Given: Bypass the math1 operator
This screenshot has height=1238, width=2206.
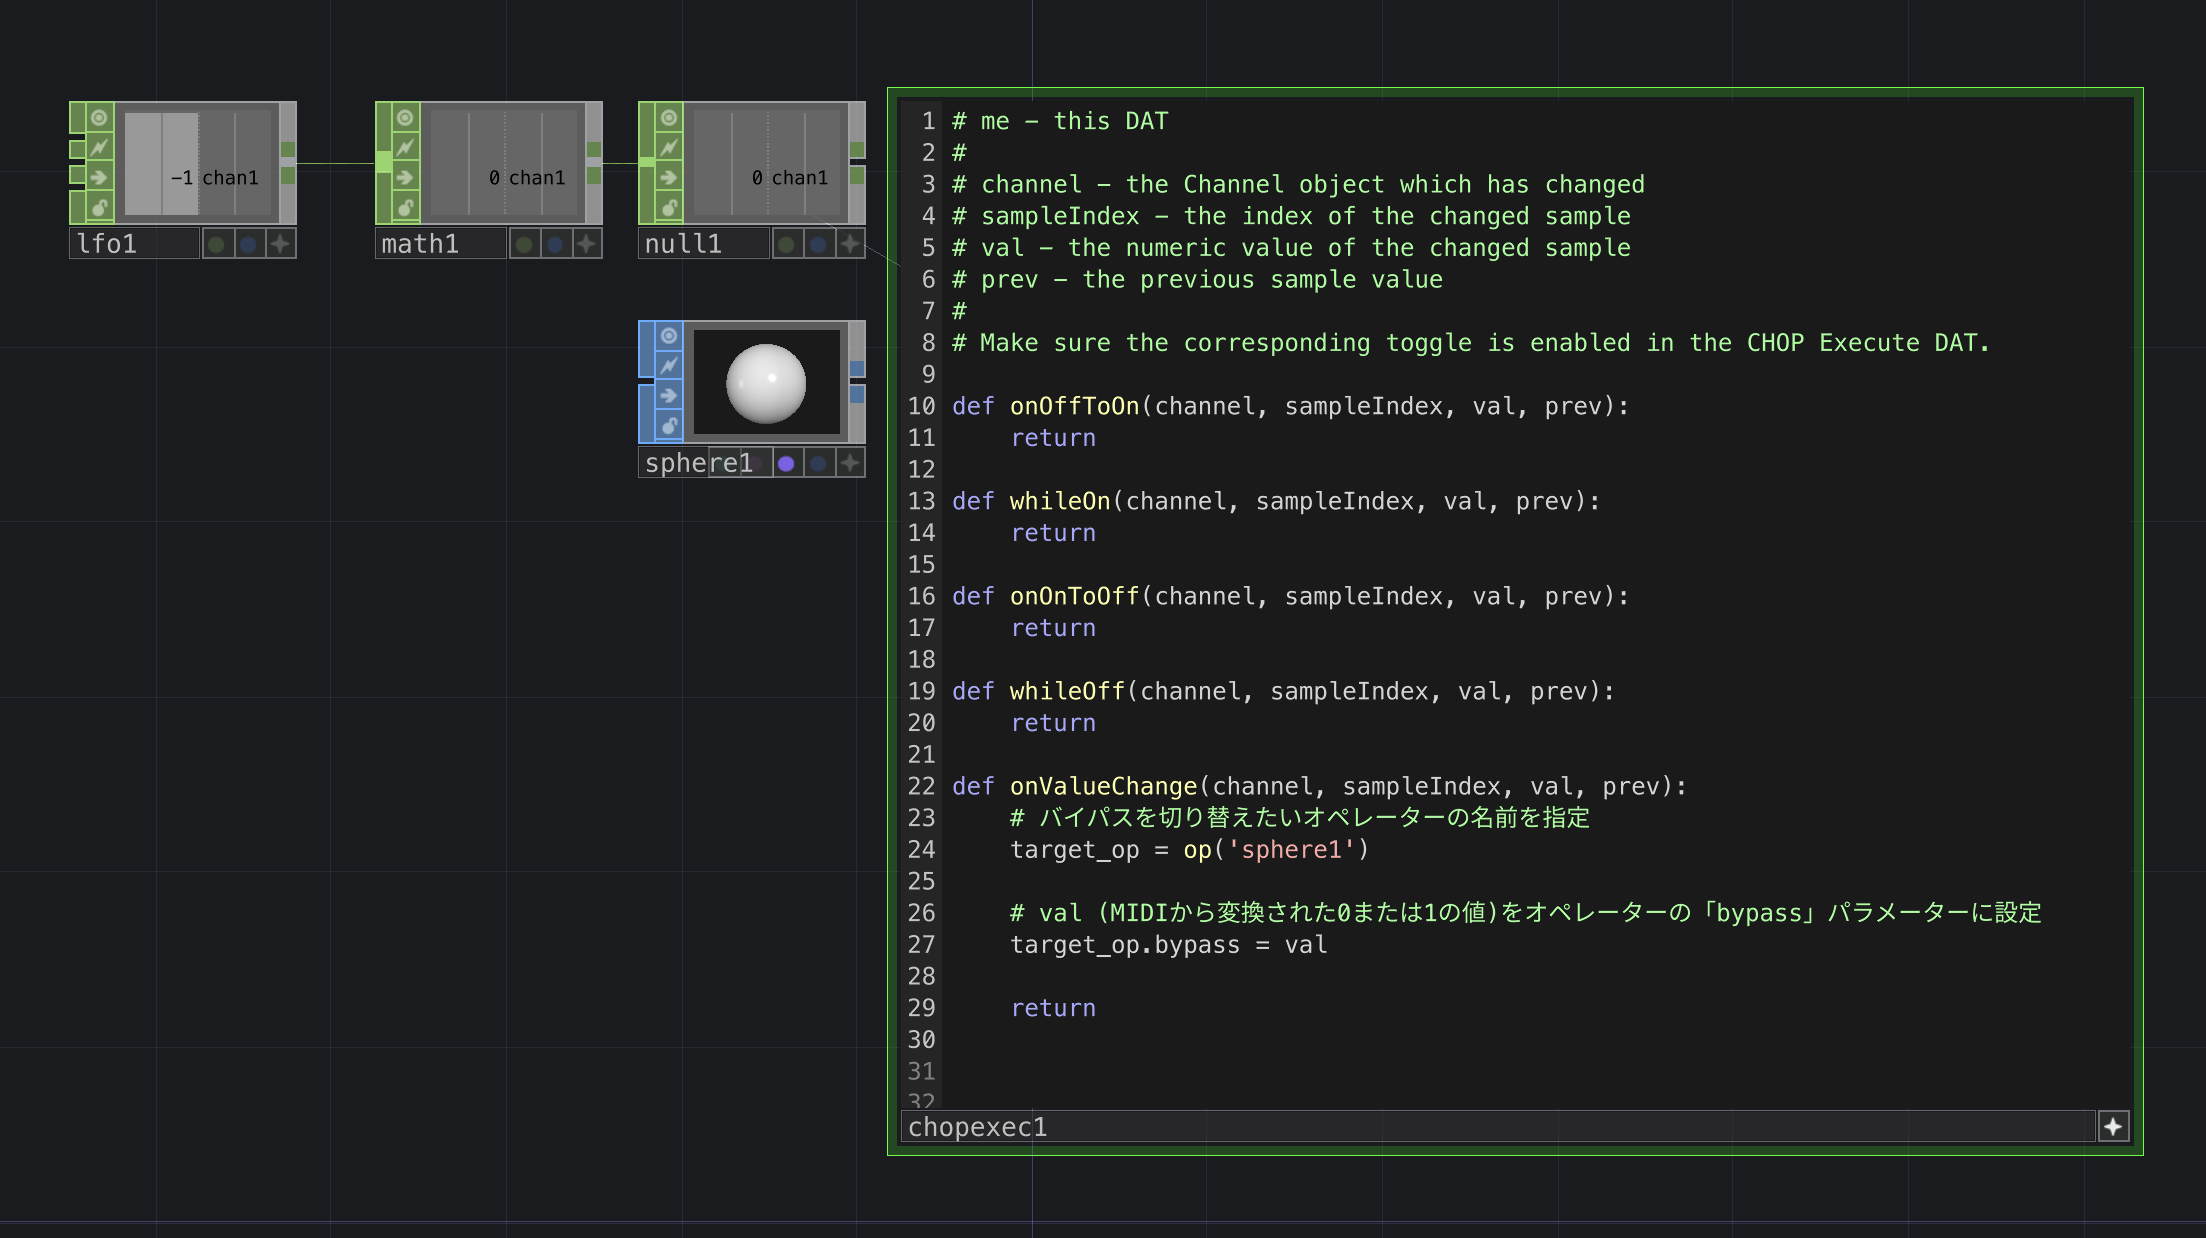Looking at the screenshot, I should coord(405,178).
